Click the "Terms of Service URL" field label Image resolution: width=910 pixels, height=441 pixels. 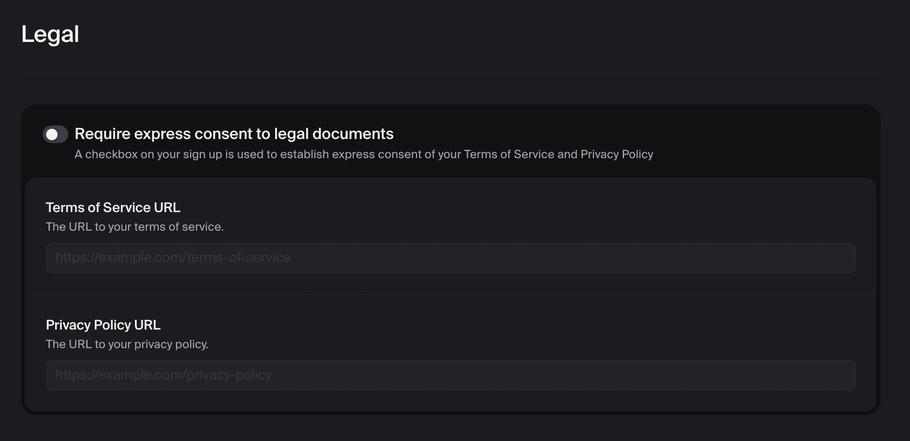point(113,208)
